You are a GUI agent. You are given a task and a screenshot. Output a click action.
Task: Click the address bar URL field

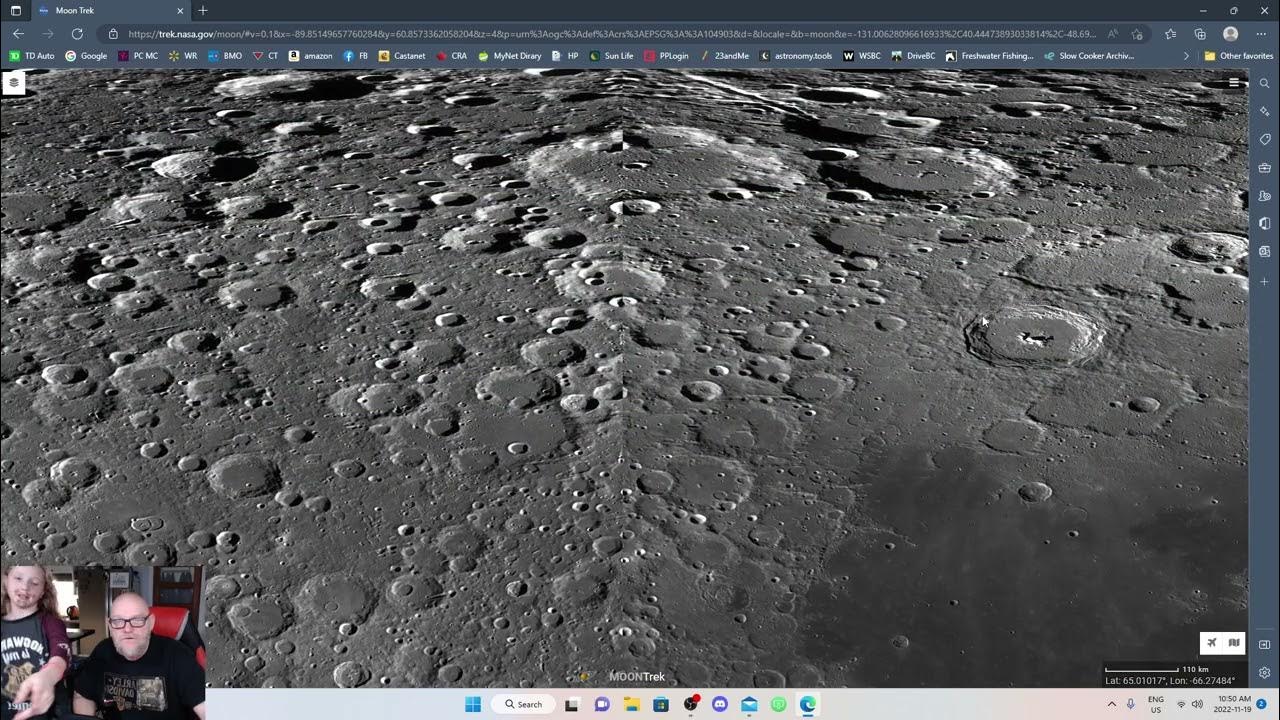click(610, 33)
